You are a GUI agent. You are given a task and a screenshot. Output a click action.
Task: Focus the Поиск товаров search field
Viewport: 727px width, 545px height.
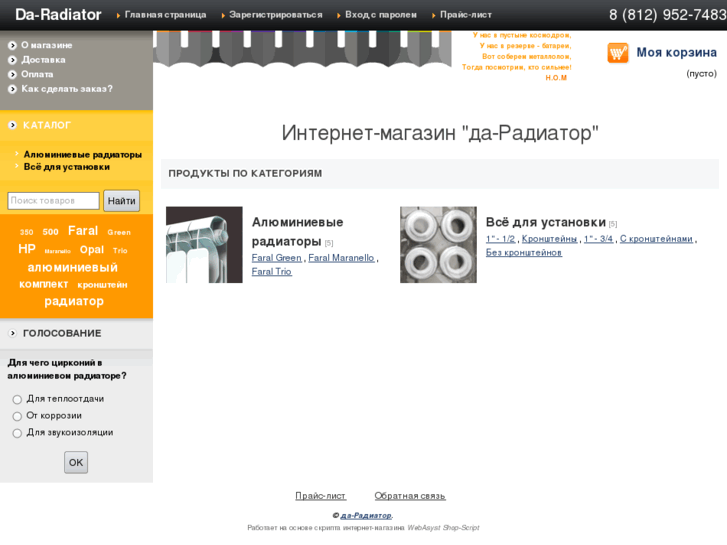(53, 201)
